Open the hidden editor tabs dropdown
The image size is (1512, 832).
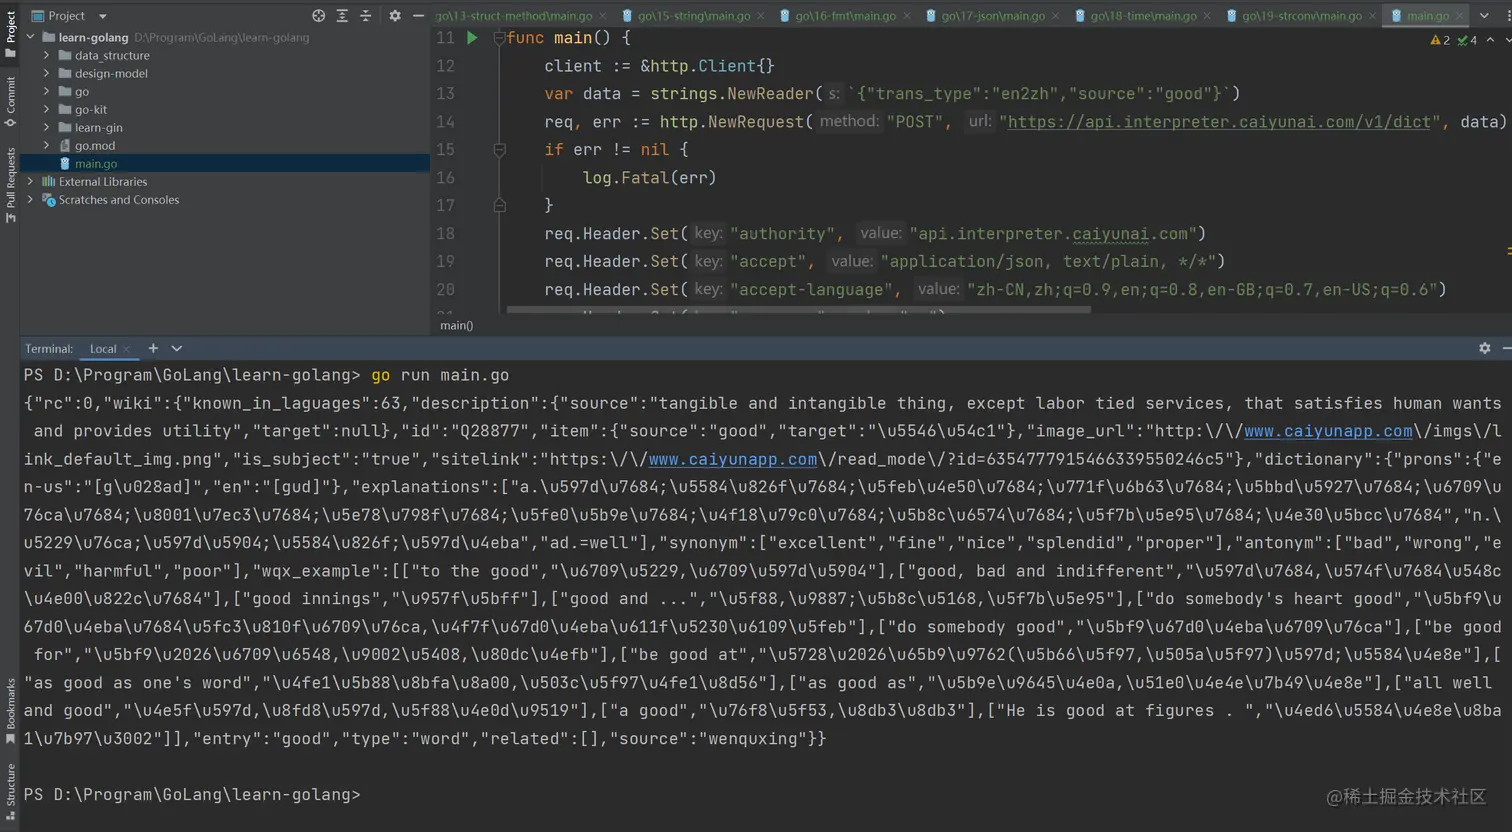point(1485,16)
